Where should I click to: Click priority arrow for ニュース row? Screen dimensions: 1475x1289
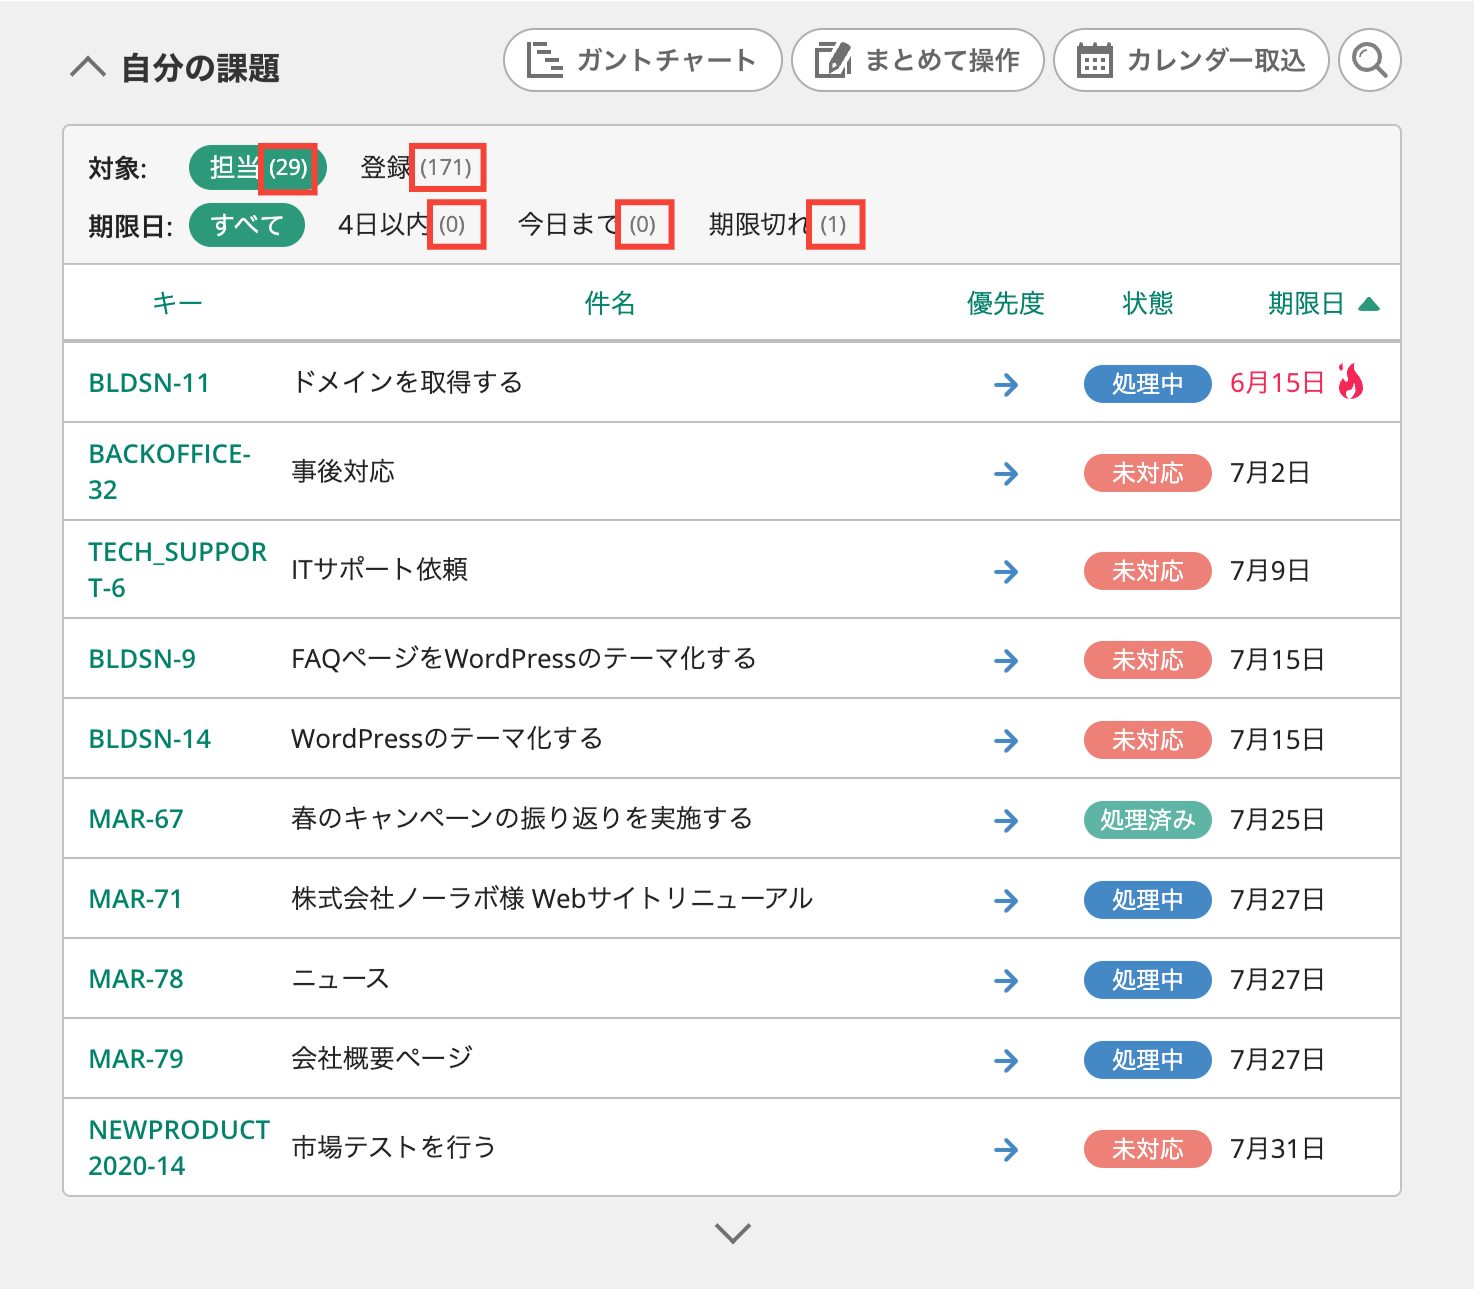[x=1006, y=980]
